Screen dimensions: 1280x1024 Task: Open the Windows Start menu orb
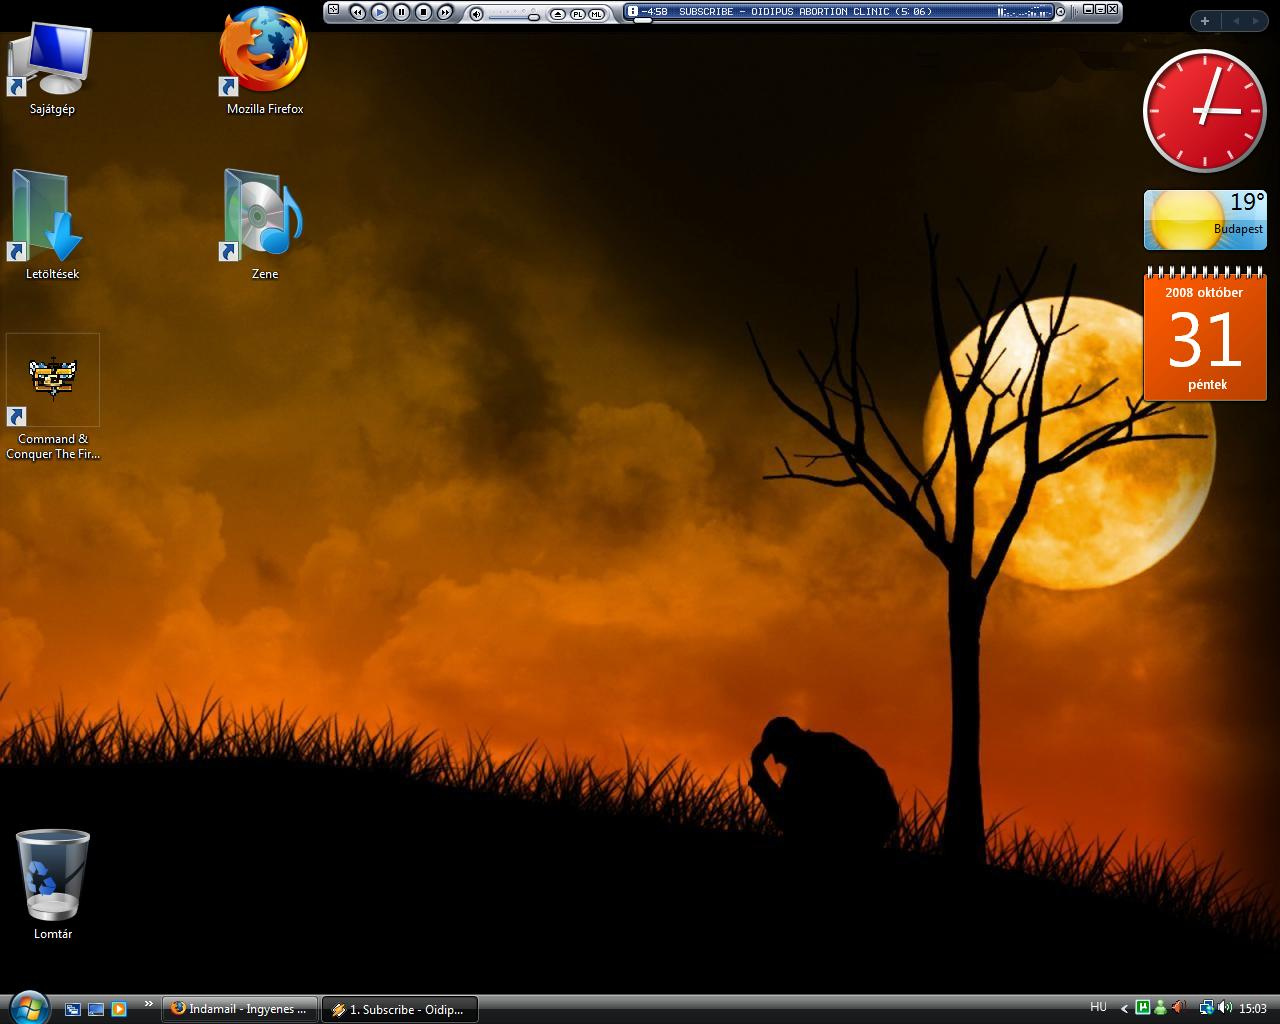[x=28, y=1007]
